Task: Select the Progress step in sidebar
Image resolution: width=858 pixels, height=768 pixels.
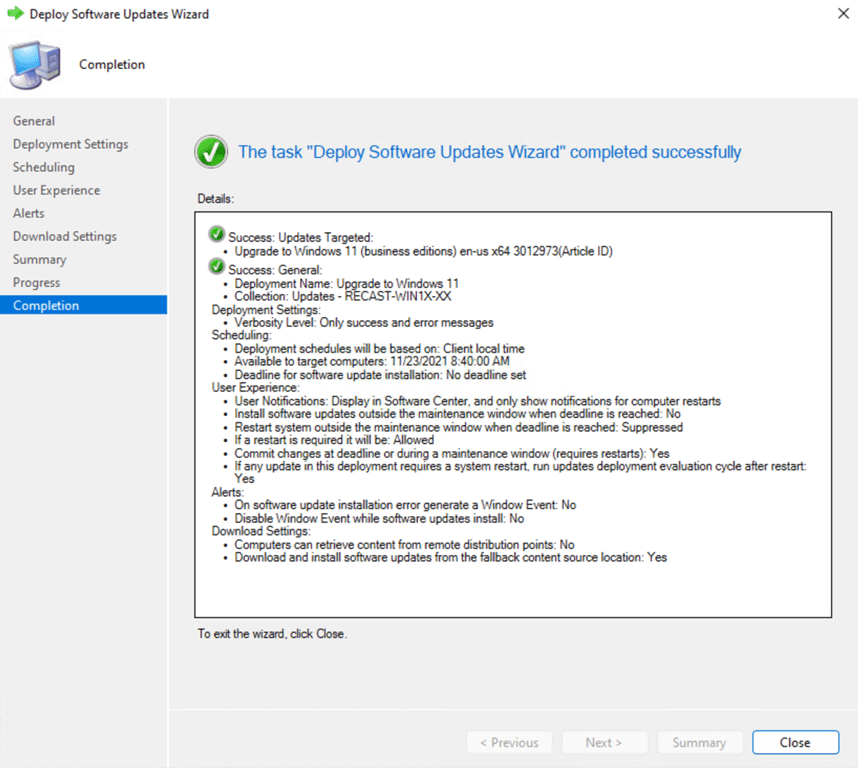Action: tap(36, 282)
